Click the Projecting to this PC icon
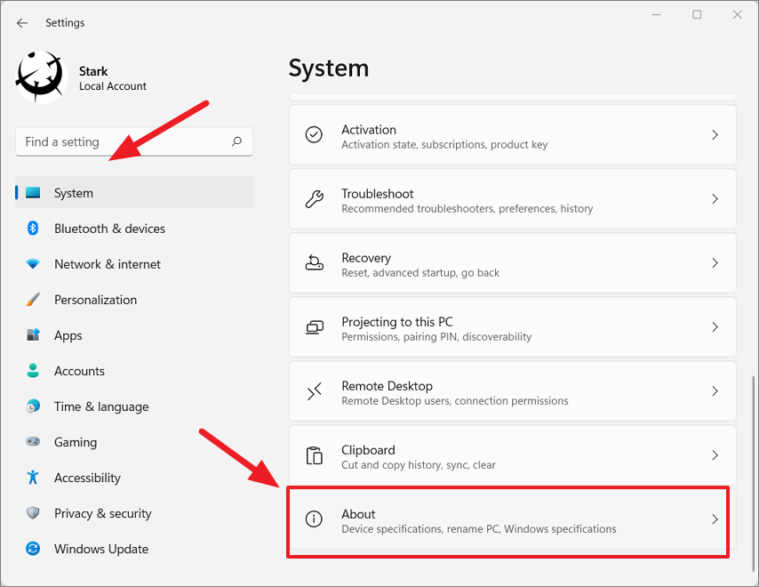Viewport: 759px width, 587px height. (314, 327)
